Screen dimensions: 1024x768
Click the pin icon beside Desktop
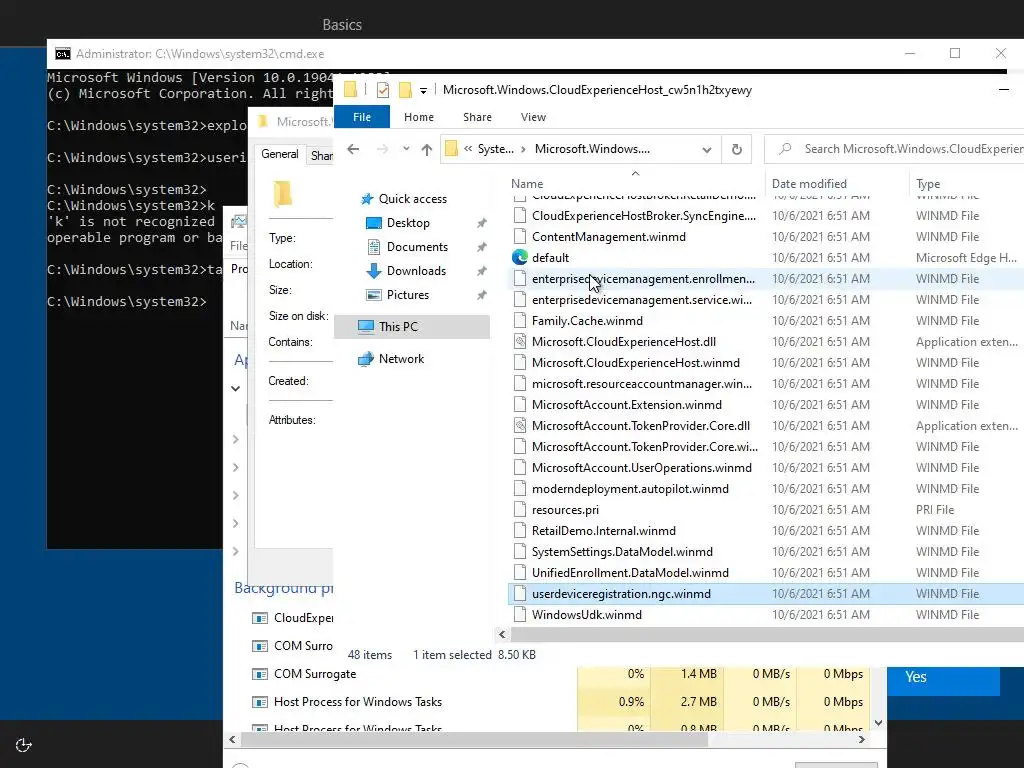[481, 223]
